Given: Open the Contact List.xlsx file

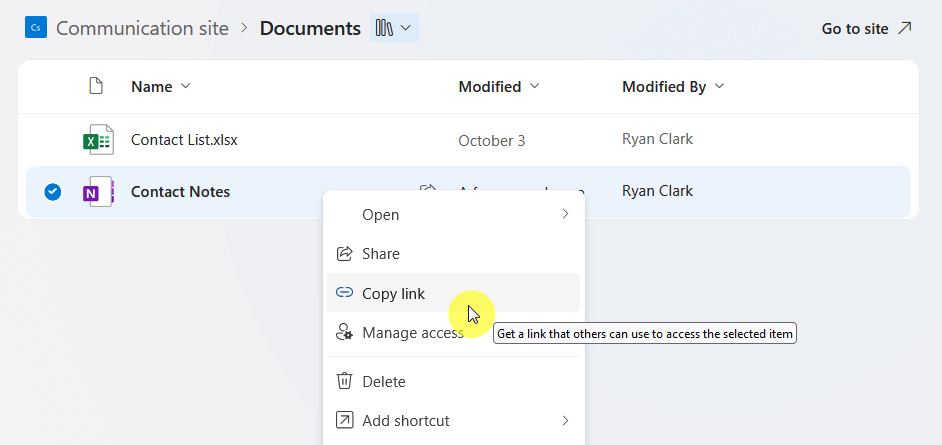Looking at the screenshot, I should 184,139.
